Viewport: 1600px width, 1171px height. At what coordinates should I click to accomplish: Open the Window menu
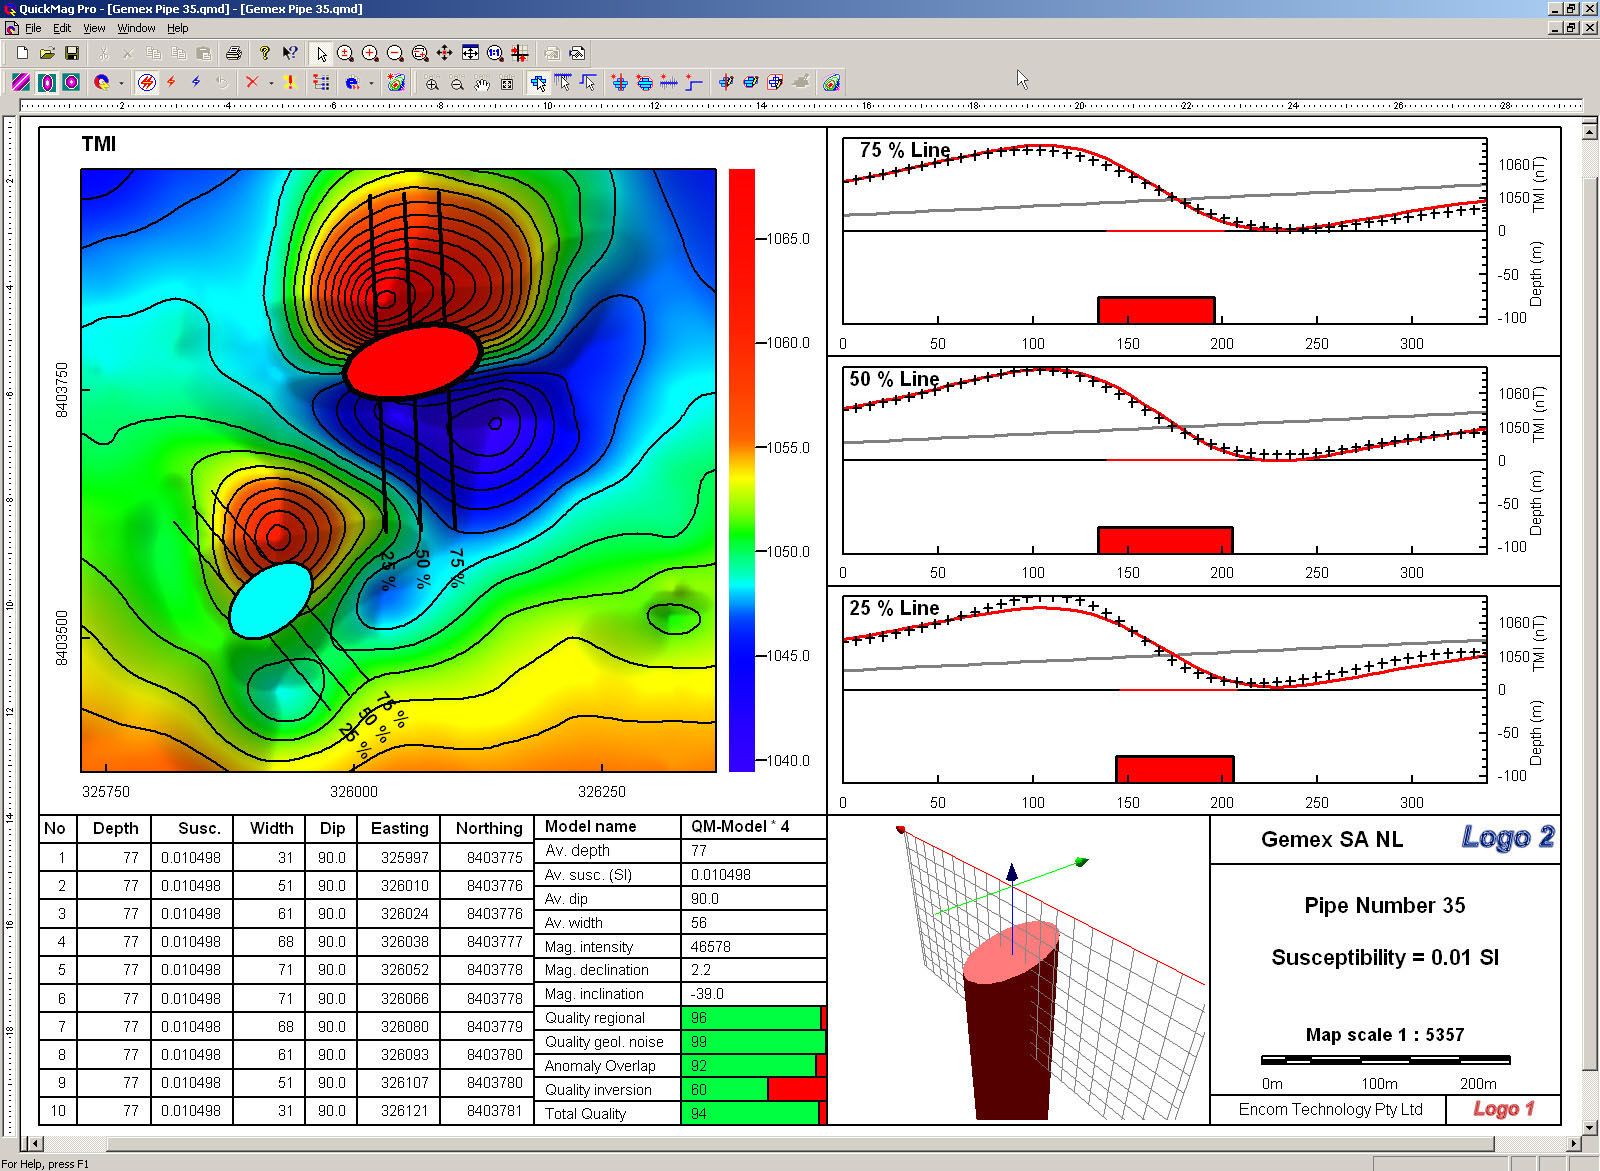pos(136,28)
